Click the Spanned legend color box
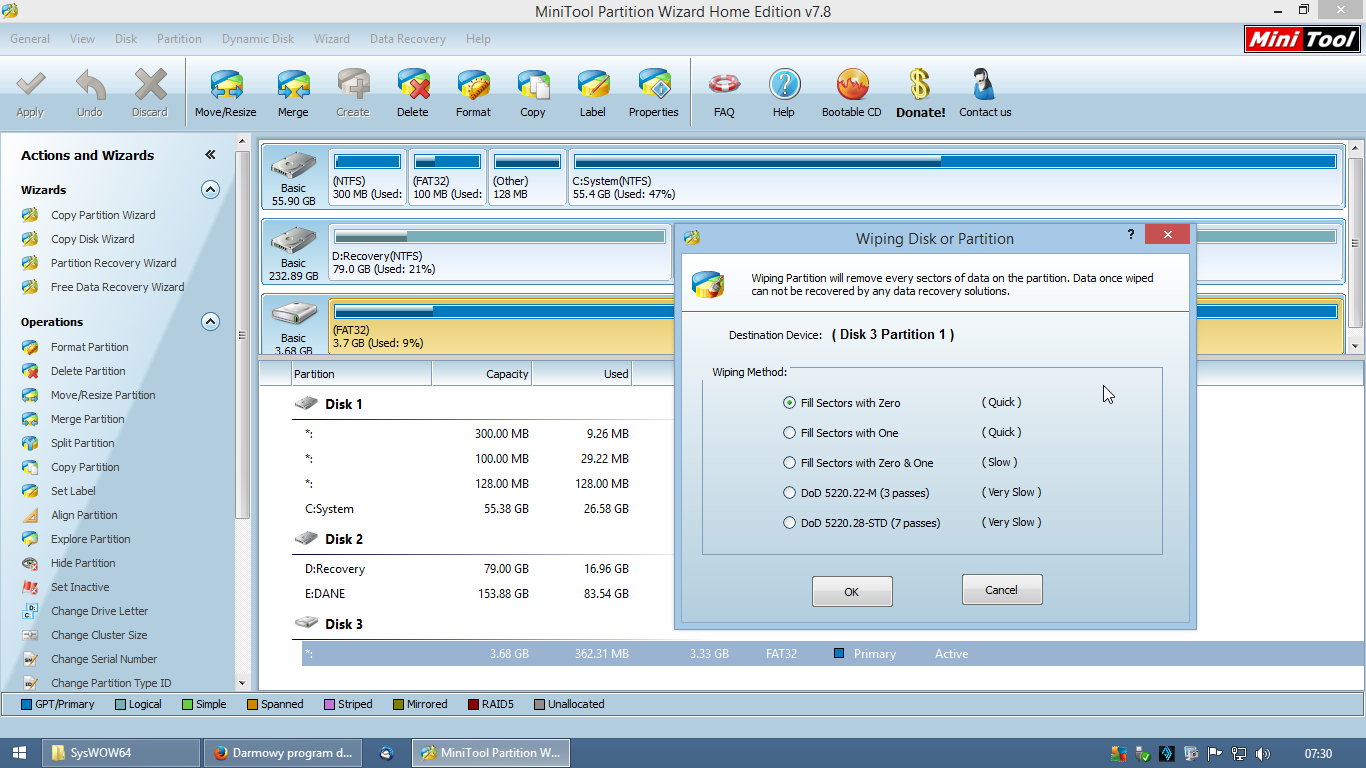This screenshot has width=1366, height=768. [x=253, y=704]
